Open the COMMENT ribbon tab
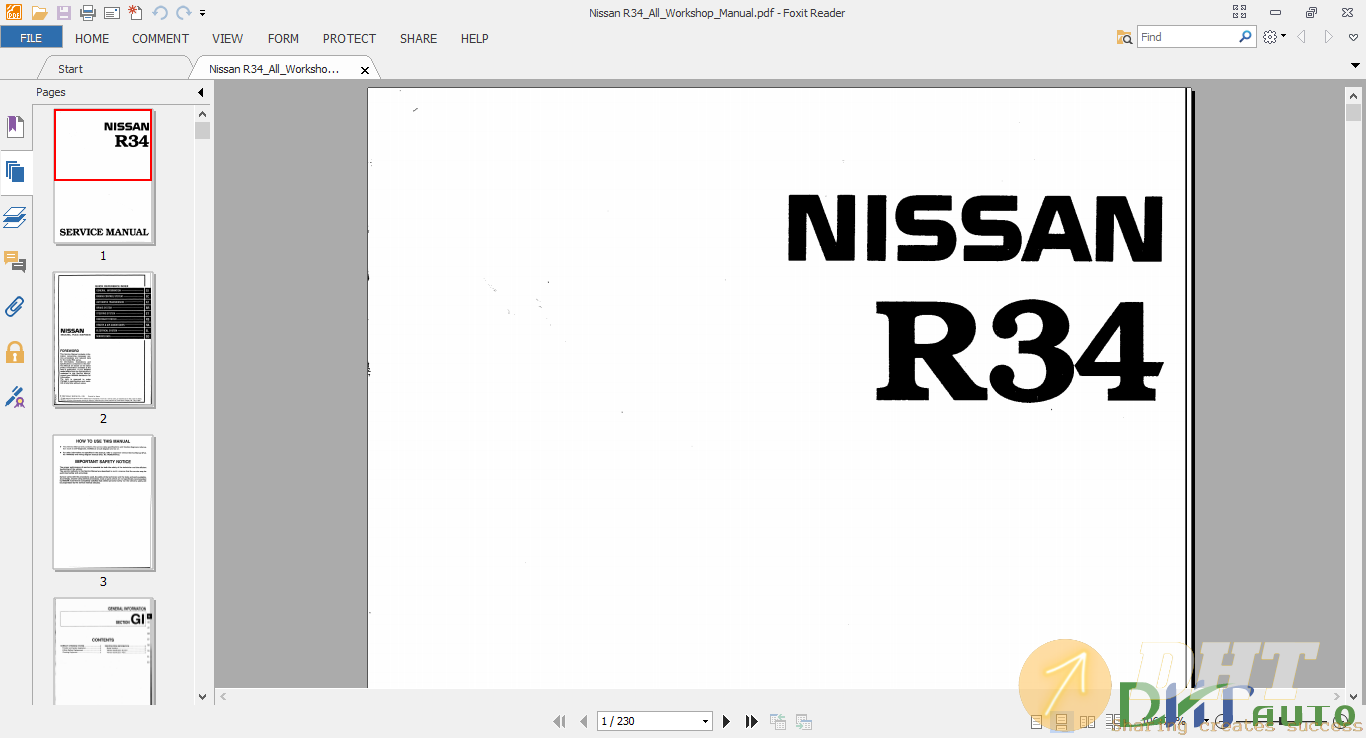Viewport: 1366px width, 738px height. pyautogui.click(x=160, y=38)
